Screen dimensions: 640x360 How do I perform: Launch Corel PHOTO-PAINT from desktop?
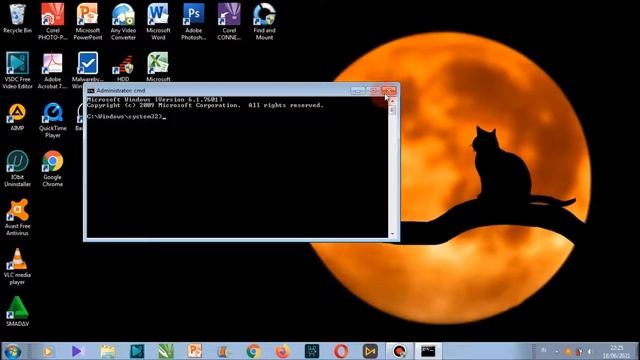(52, 21)
